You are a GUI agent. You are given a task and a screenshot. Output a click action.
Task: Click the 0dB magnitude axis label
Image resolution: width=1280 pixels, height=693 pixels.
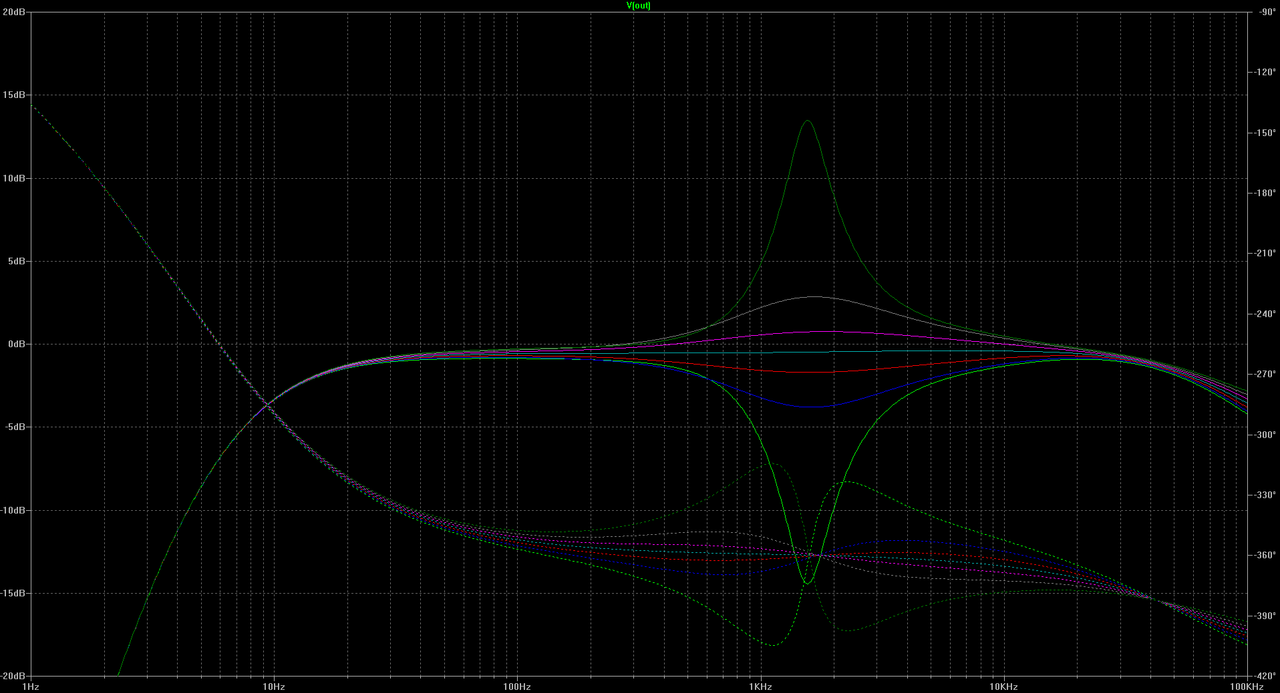(16, 344)
